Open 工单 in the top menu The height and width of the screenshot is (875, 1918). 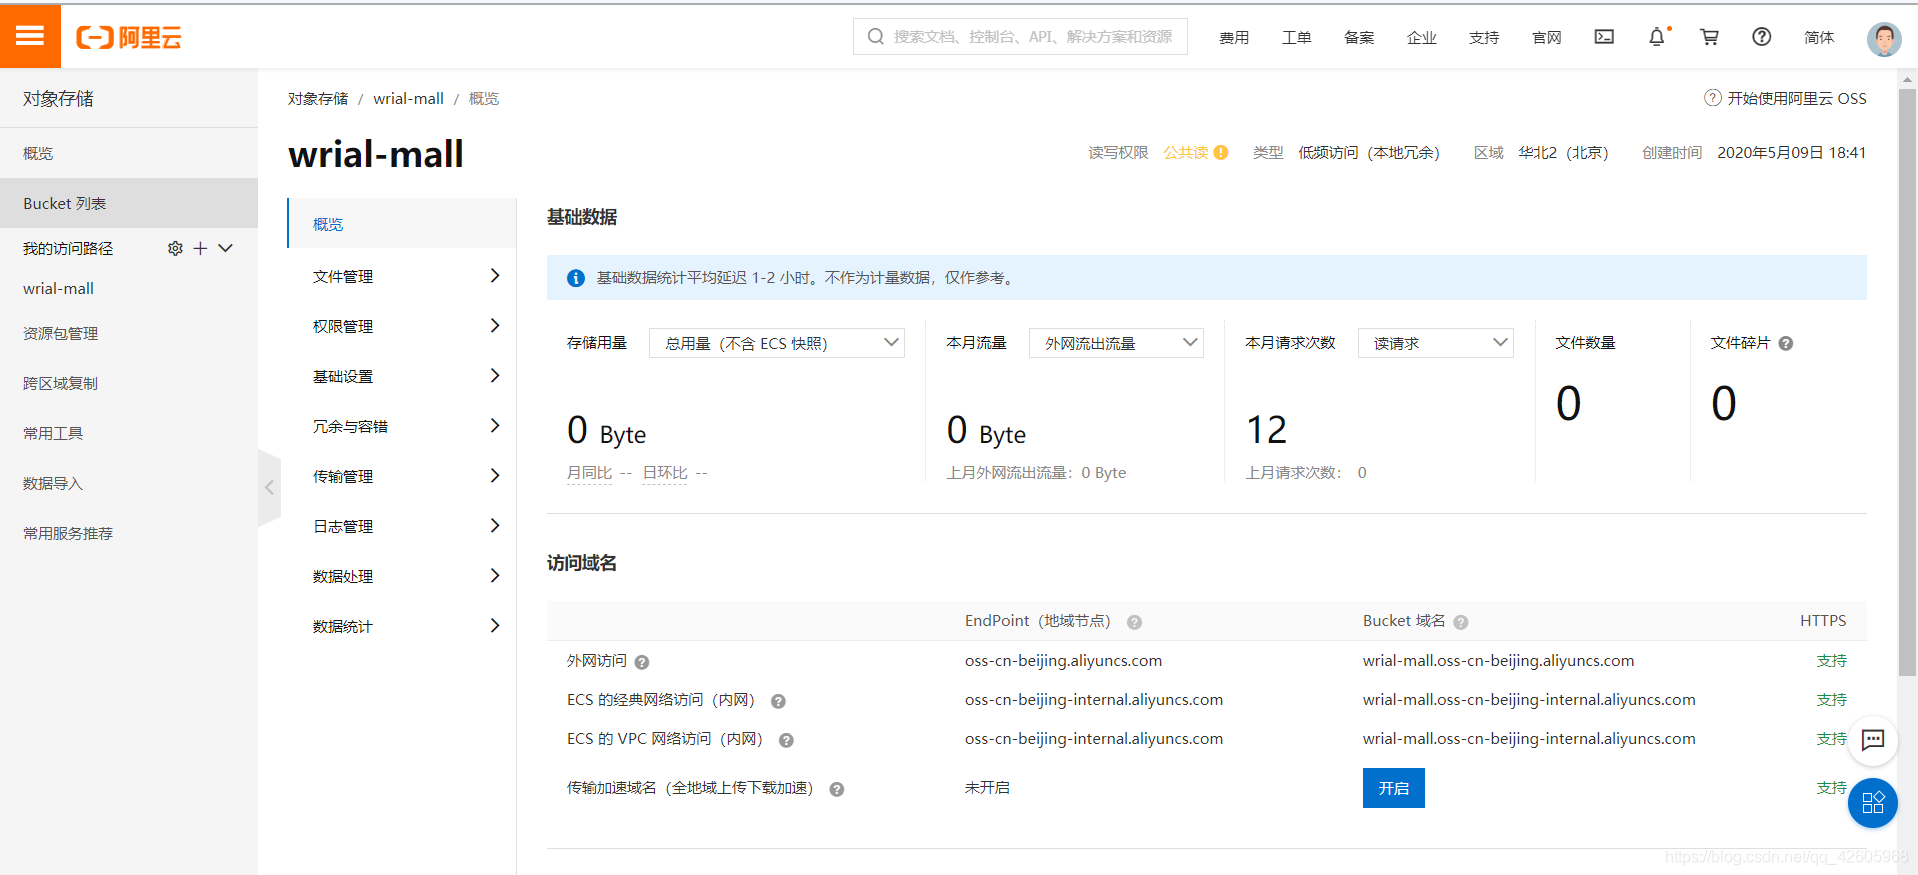click(x=1296, y=38)
